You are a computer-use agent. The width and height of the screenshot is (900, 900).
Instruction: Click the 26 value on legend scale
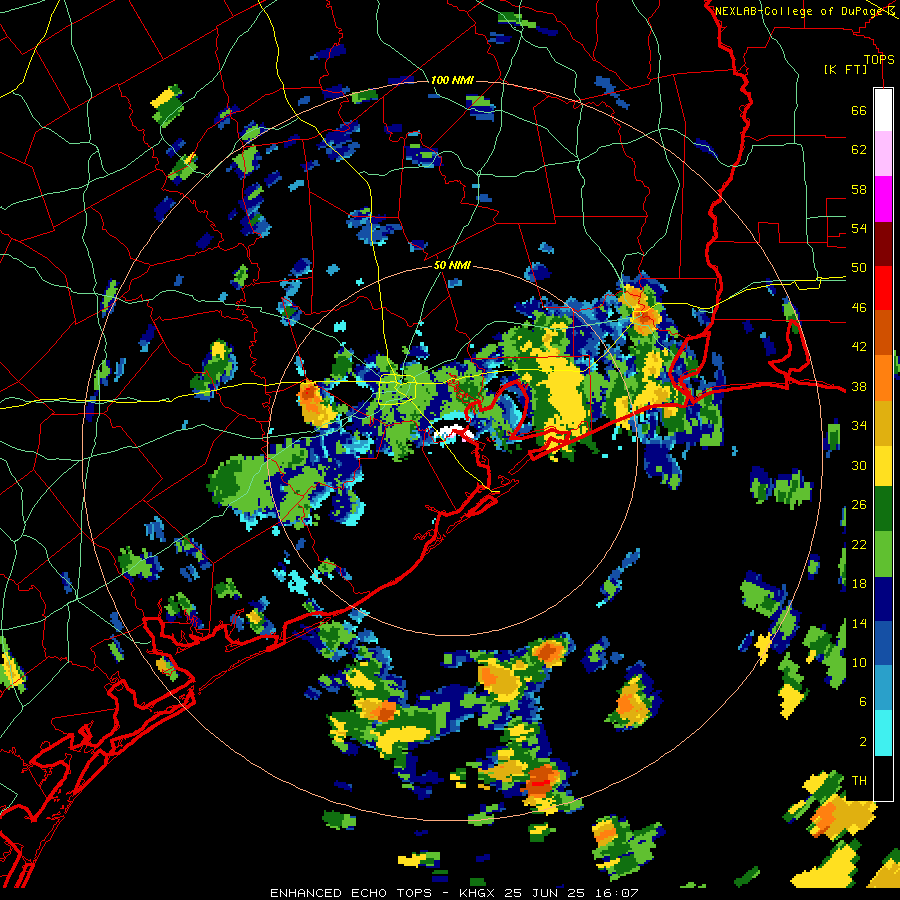pyautogui.click(x=859, y=505)
